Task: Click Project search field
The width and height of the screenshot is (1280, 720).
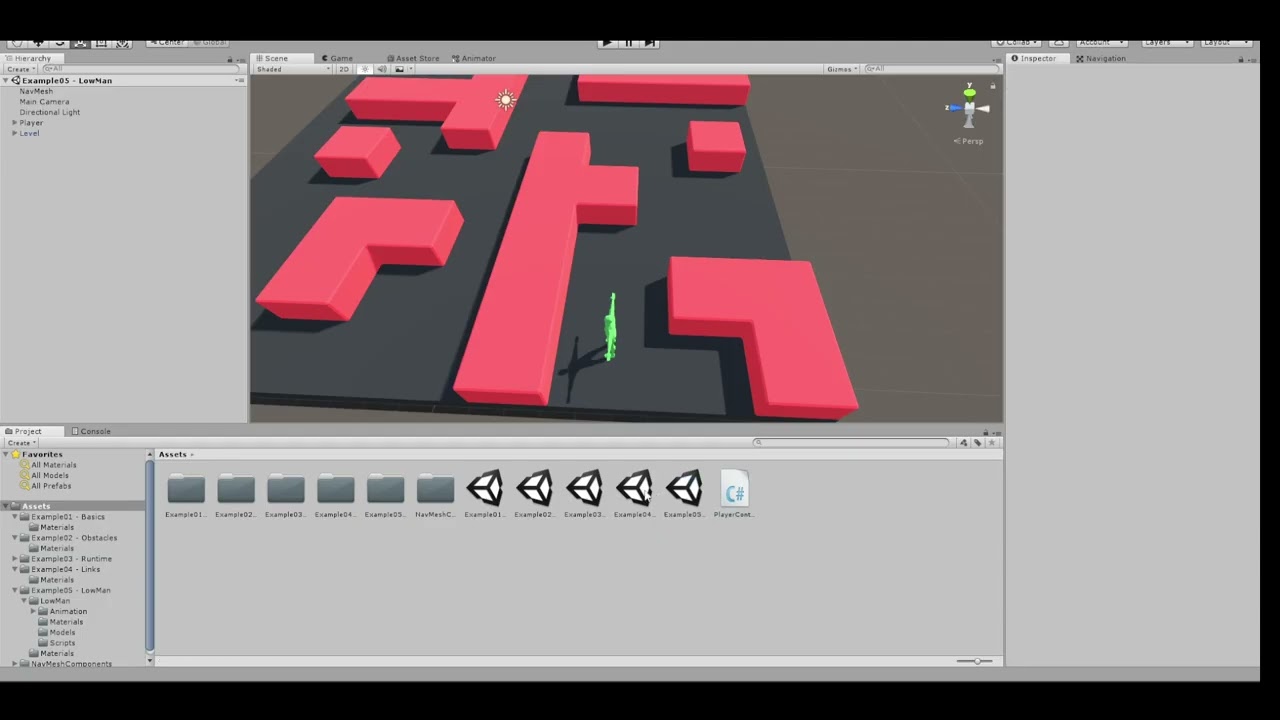Action: pos(850,442)
